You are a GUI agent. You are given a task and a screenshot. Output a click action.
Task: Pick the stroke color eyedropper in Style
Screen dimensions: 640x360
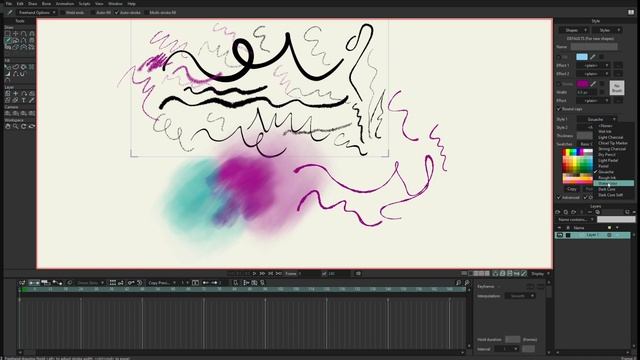593,84
